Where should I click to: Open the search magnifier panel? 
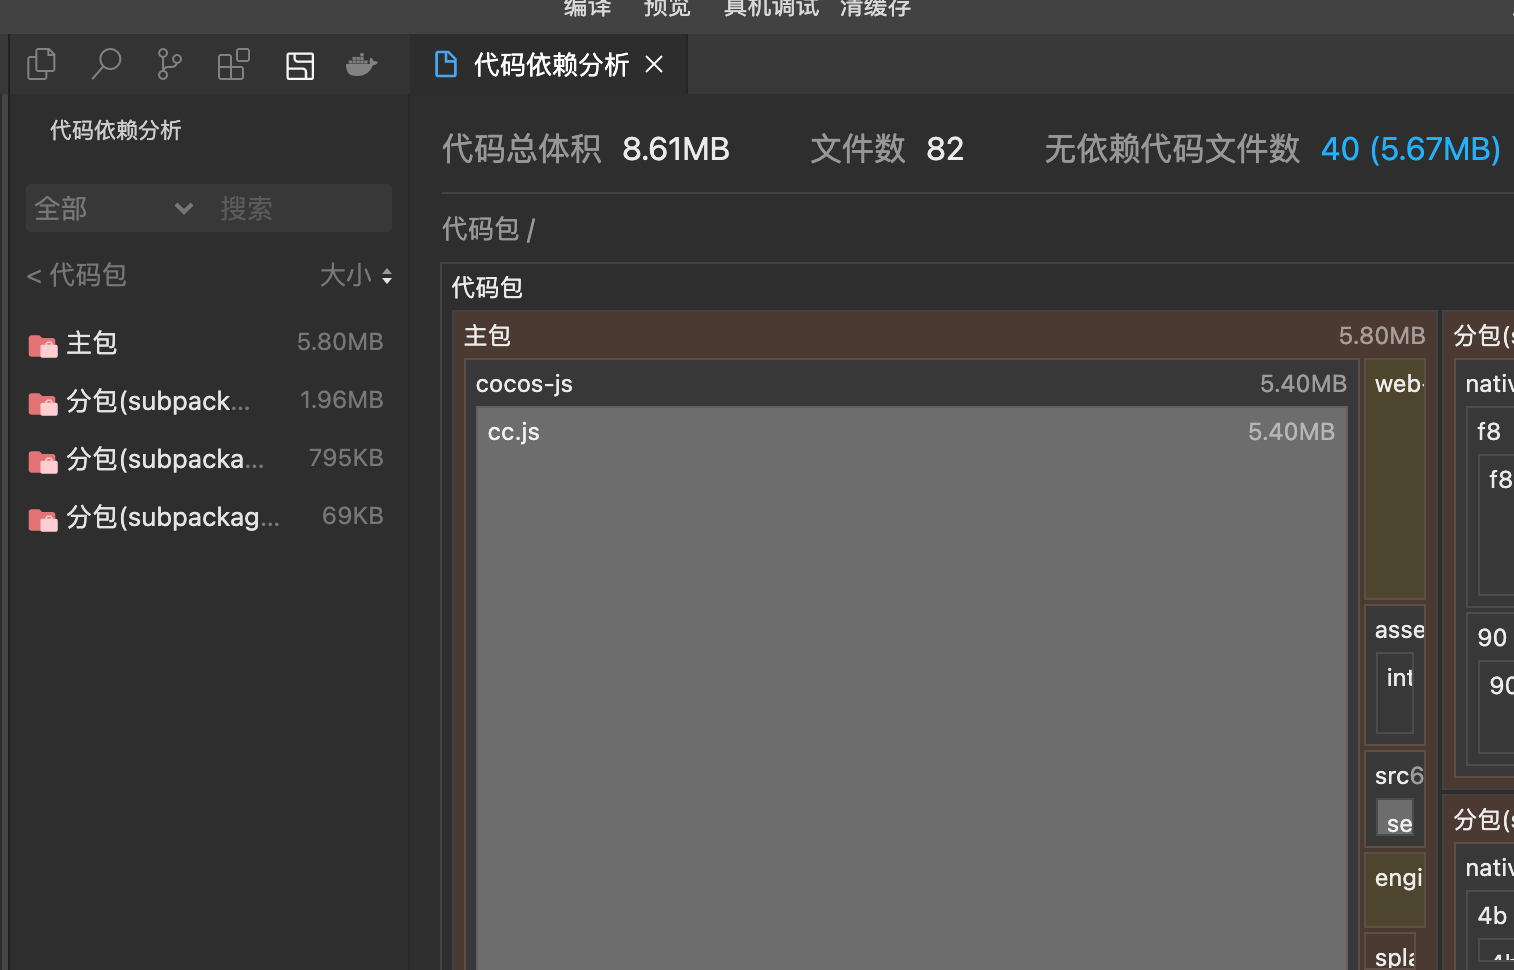tap(105, 65)
